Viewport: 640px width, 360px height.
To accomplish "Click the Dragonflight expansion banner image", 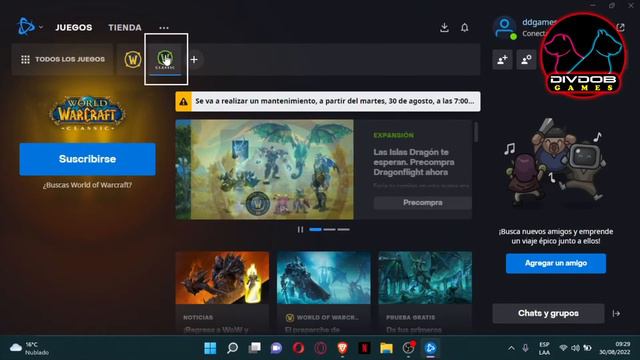I will [265, 169].
